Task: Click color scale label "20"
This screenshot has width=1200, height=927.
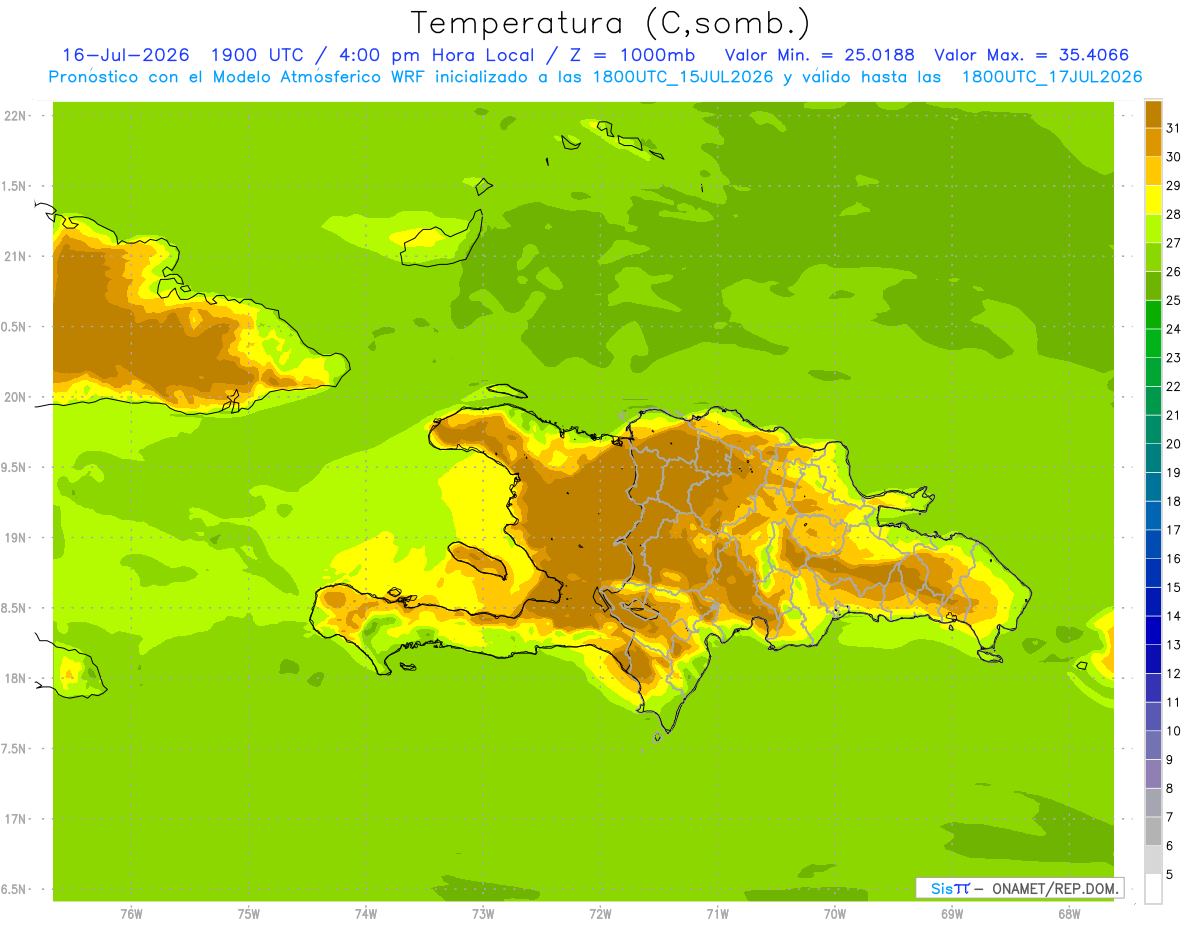Action: tap(1174, 444)
